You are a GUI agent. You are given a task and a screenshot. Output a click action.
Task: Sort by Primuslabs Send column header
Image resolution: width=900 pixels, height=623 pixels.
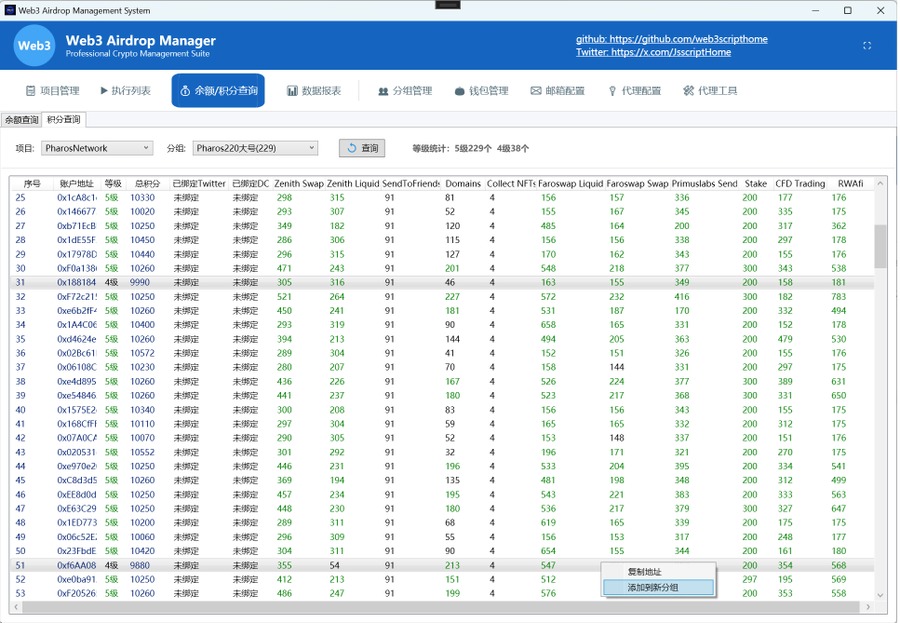704,184
